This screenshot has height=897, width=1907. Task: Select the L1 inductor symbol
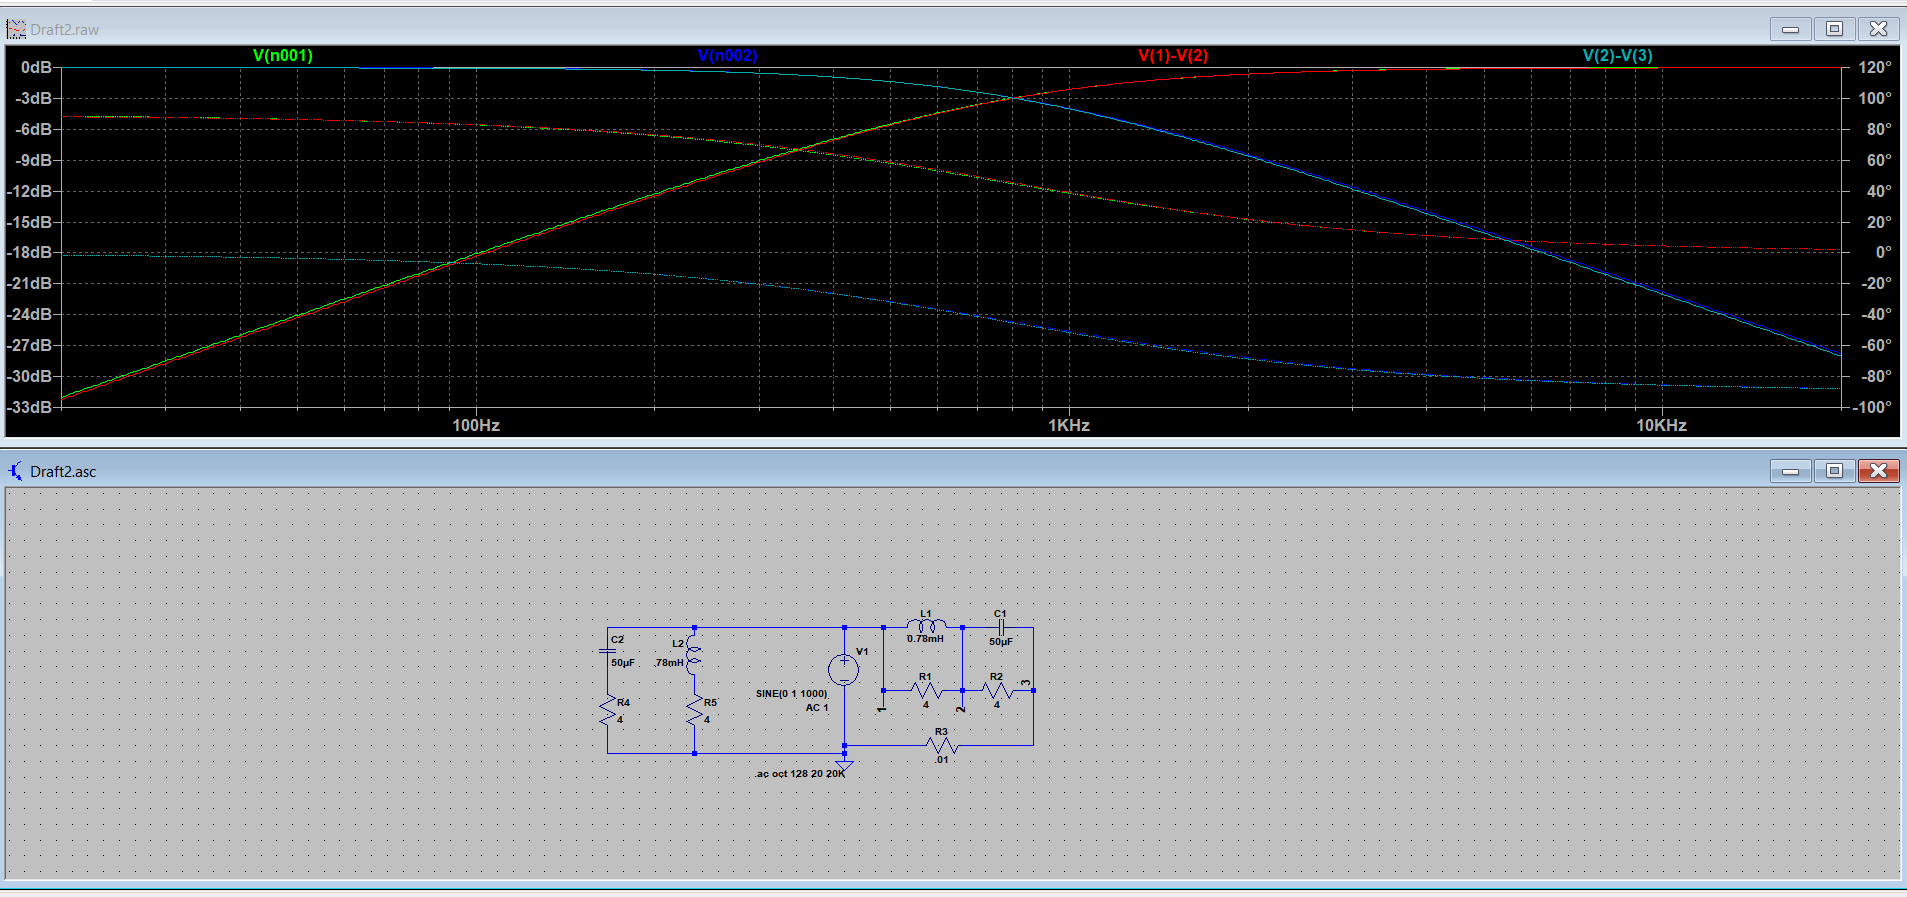tap(927, 626)
